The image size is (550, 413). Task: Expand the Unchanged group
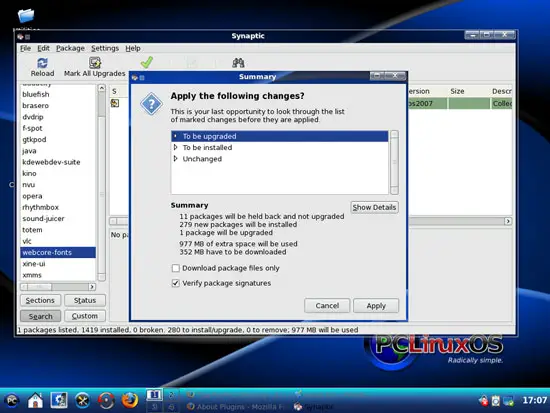(175, 159)
